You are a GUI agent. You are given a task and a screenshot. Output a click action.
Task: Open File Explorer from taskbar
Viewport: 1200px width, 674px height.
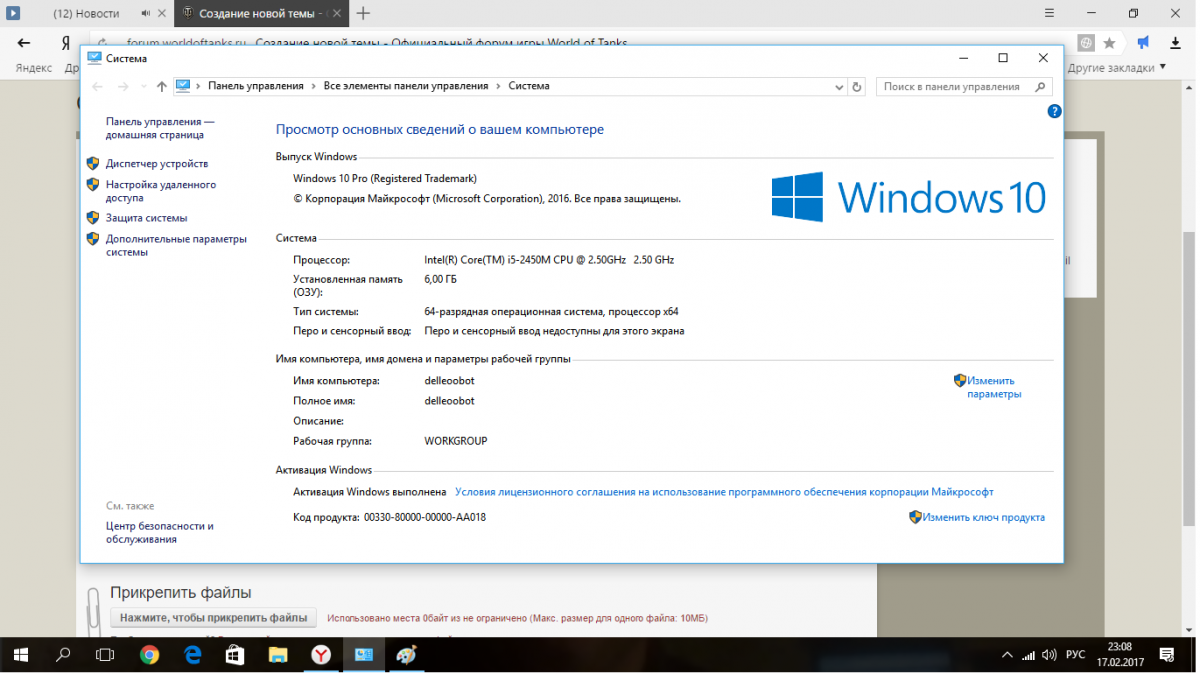(278, 655)
